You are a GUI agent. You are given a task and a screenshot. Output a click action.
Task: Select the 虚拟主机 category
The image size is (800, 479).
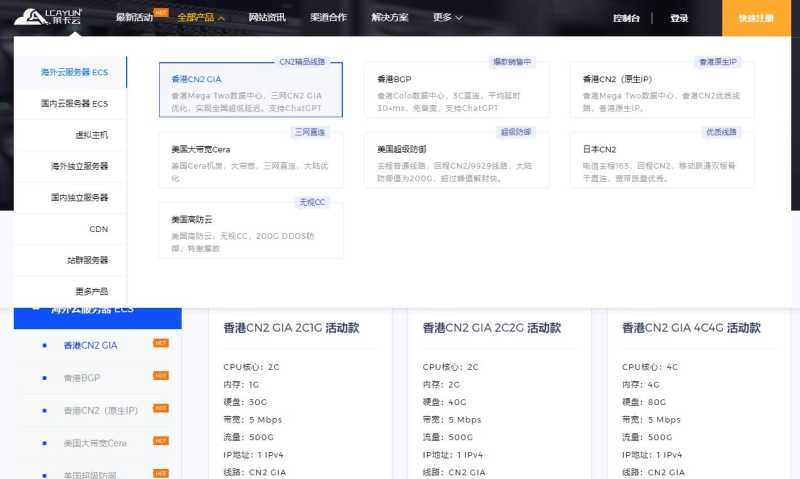pos(70,135)
